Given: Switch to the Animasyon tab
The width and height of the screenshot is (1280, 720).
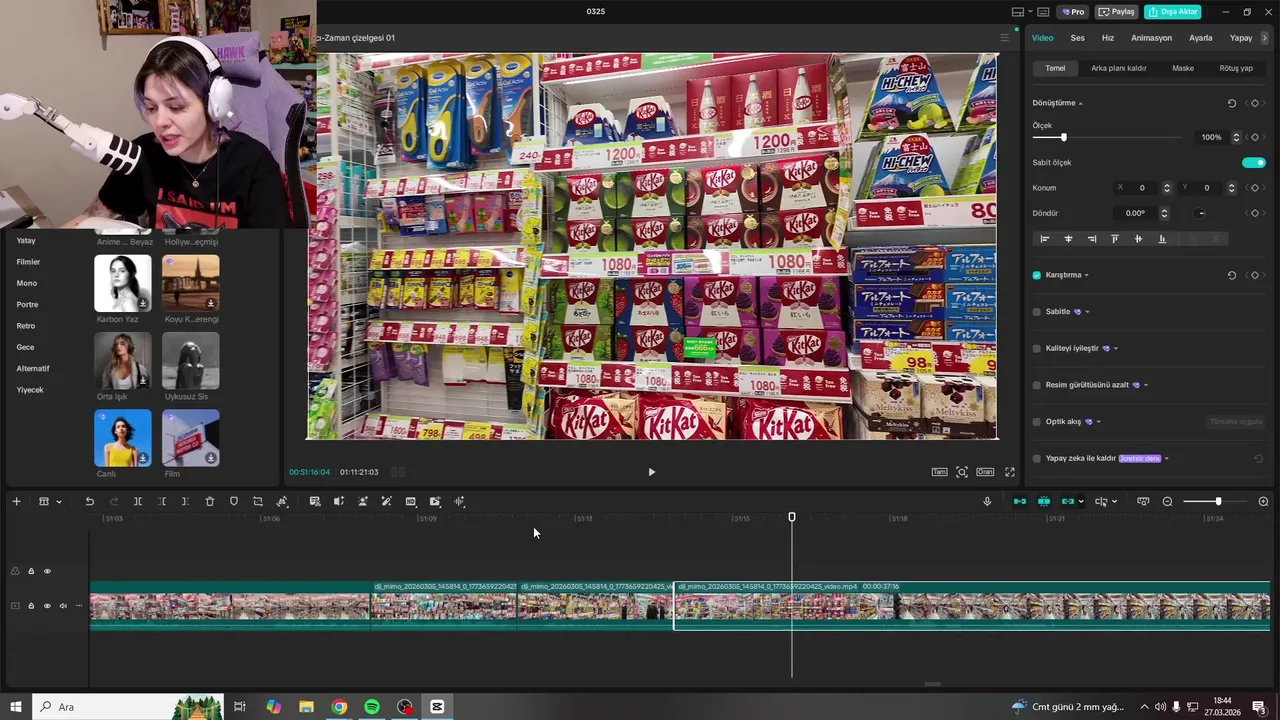Looking at the screenshot, I should coord(1151,38).
